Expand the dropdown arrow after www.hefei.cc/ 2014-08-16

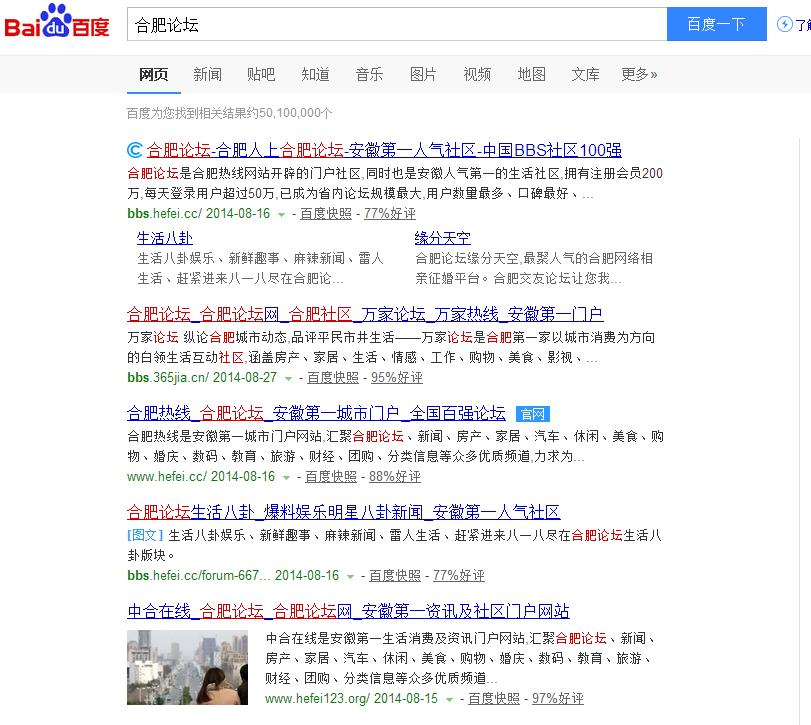coord(287,477)
